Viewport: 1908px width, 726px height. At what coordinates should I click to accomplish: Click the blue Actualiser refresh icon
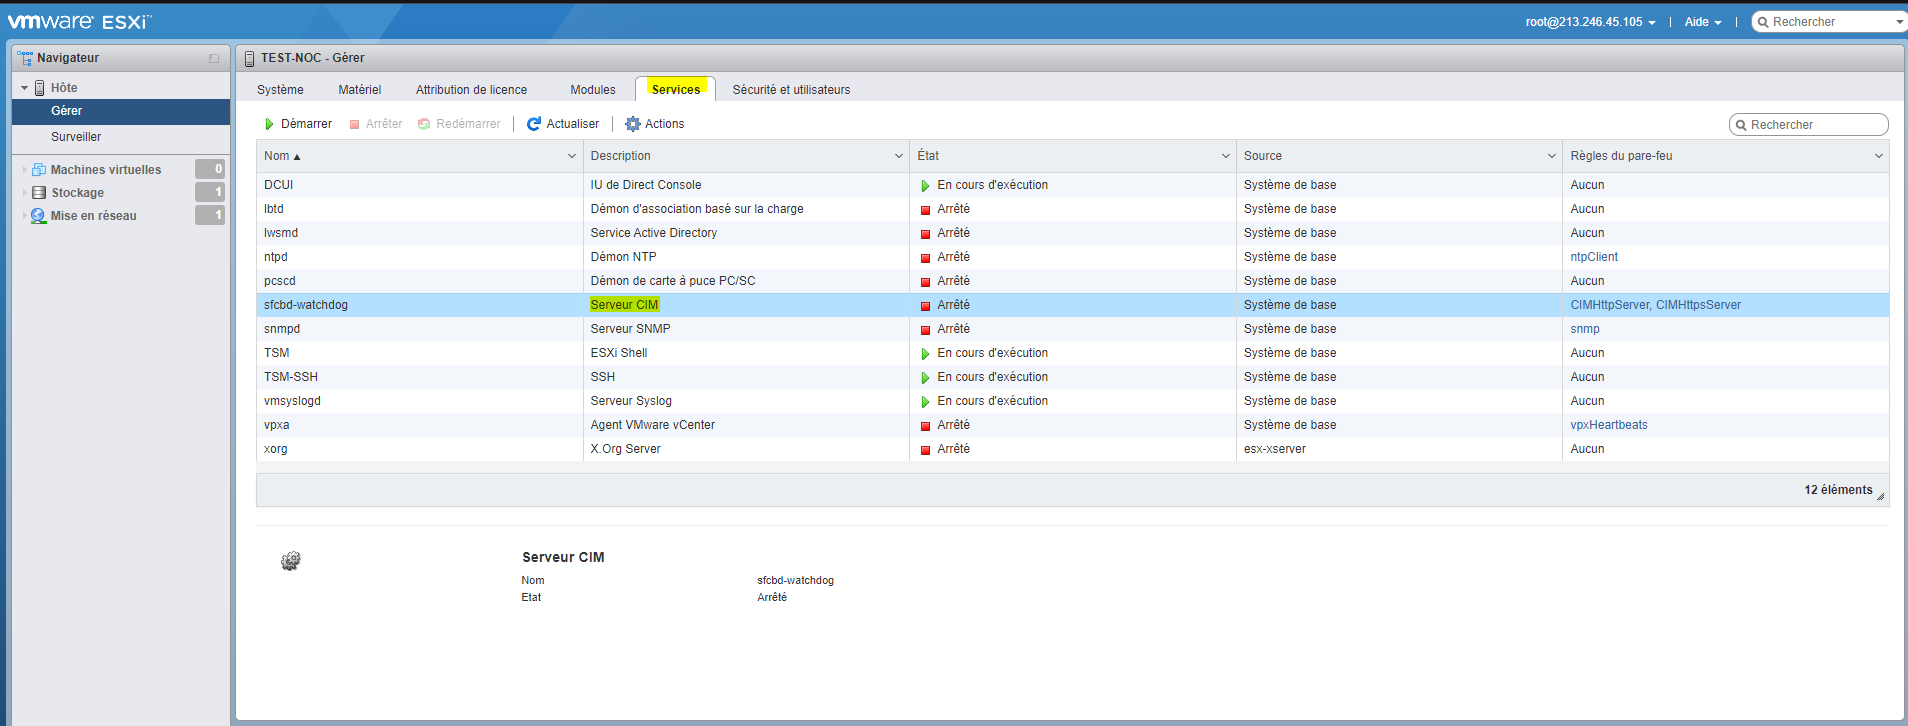(534, 124)
